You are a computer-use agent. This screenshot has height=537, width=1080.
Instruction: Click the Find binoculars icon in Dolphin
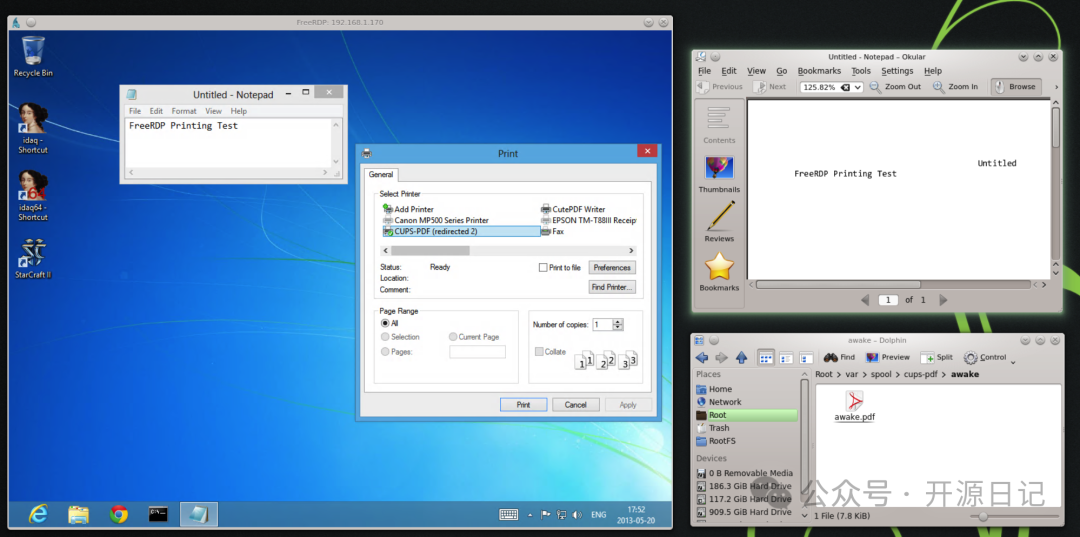(x=830, y=357)
